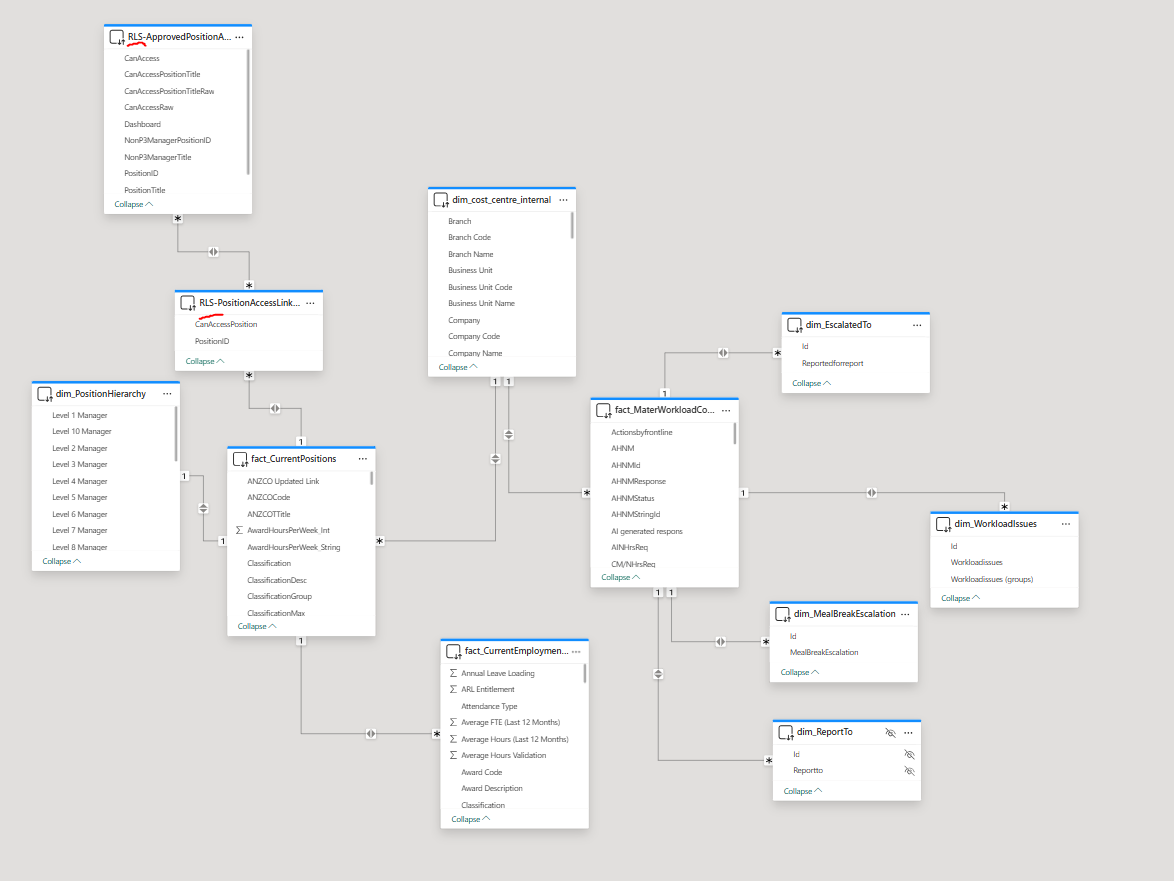1174x881 pixels.
Task: Toggle visibility of the Id field in dim_ReportTo
Action: pyautogui.click(x=909, y=755)
